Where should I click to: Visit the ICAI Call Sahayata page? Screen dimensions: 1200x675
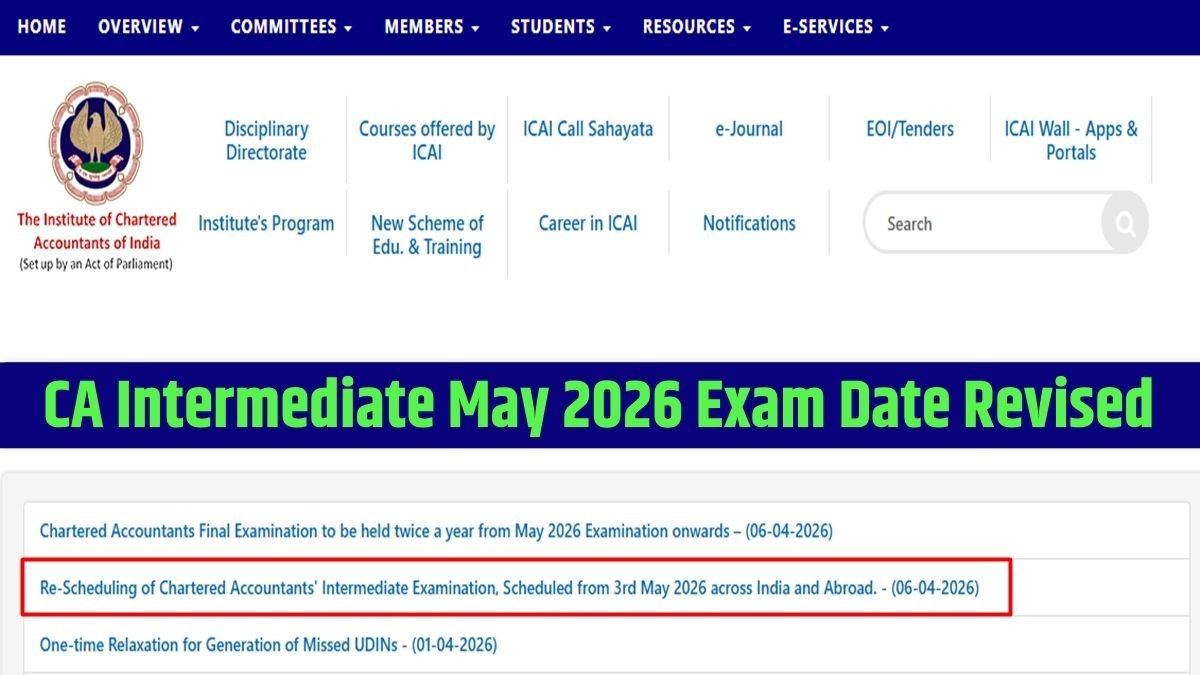tap(588, 129)
